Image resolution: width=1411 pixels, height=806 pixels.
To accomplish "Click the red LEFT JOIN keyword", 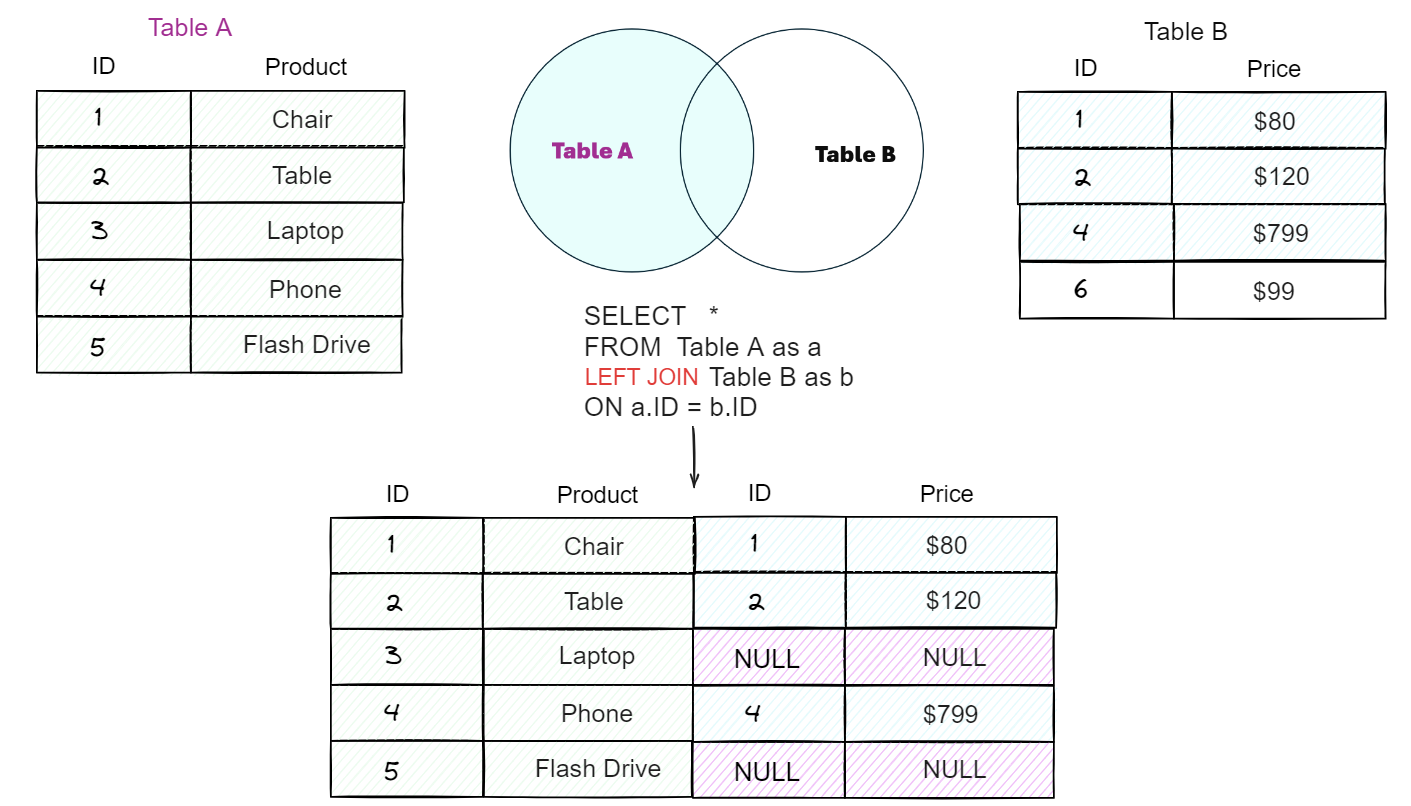I will (x=641, y=378).
